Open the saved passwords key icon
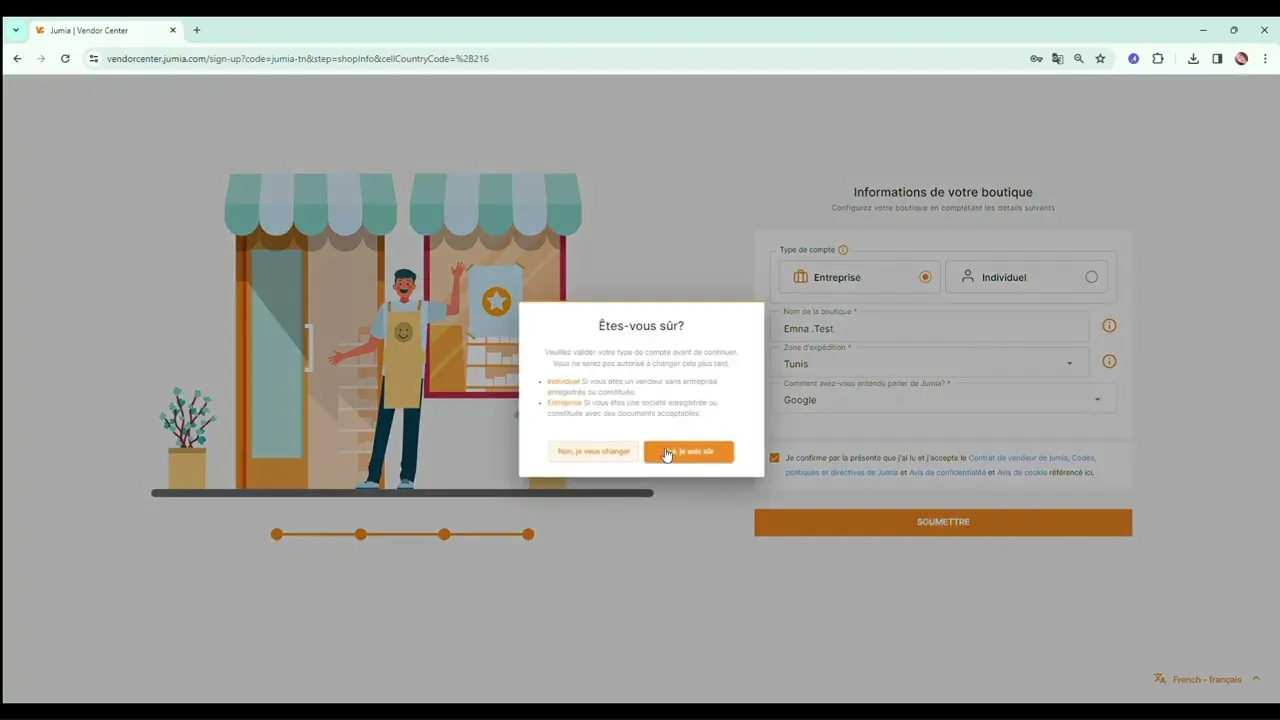 (1036, 59)
